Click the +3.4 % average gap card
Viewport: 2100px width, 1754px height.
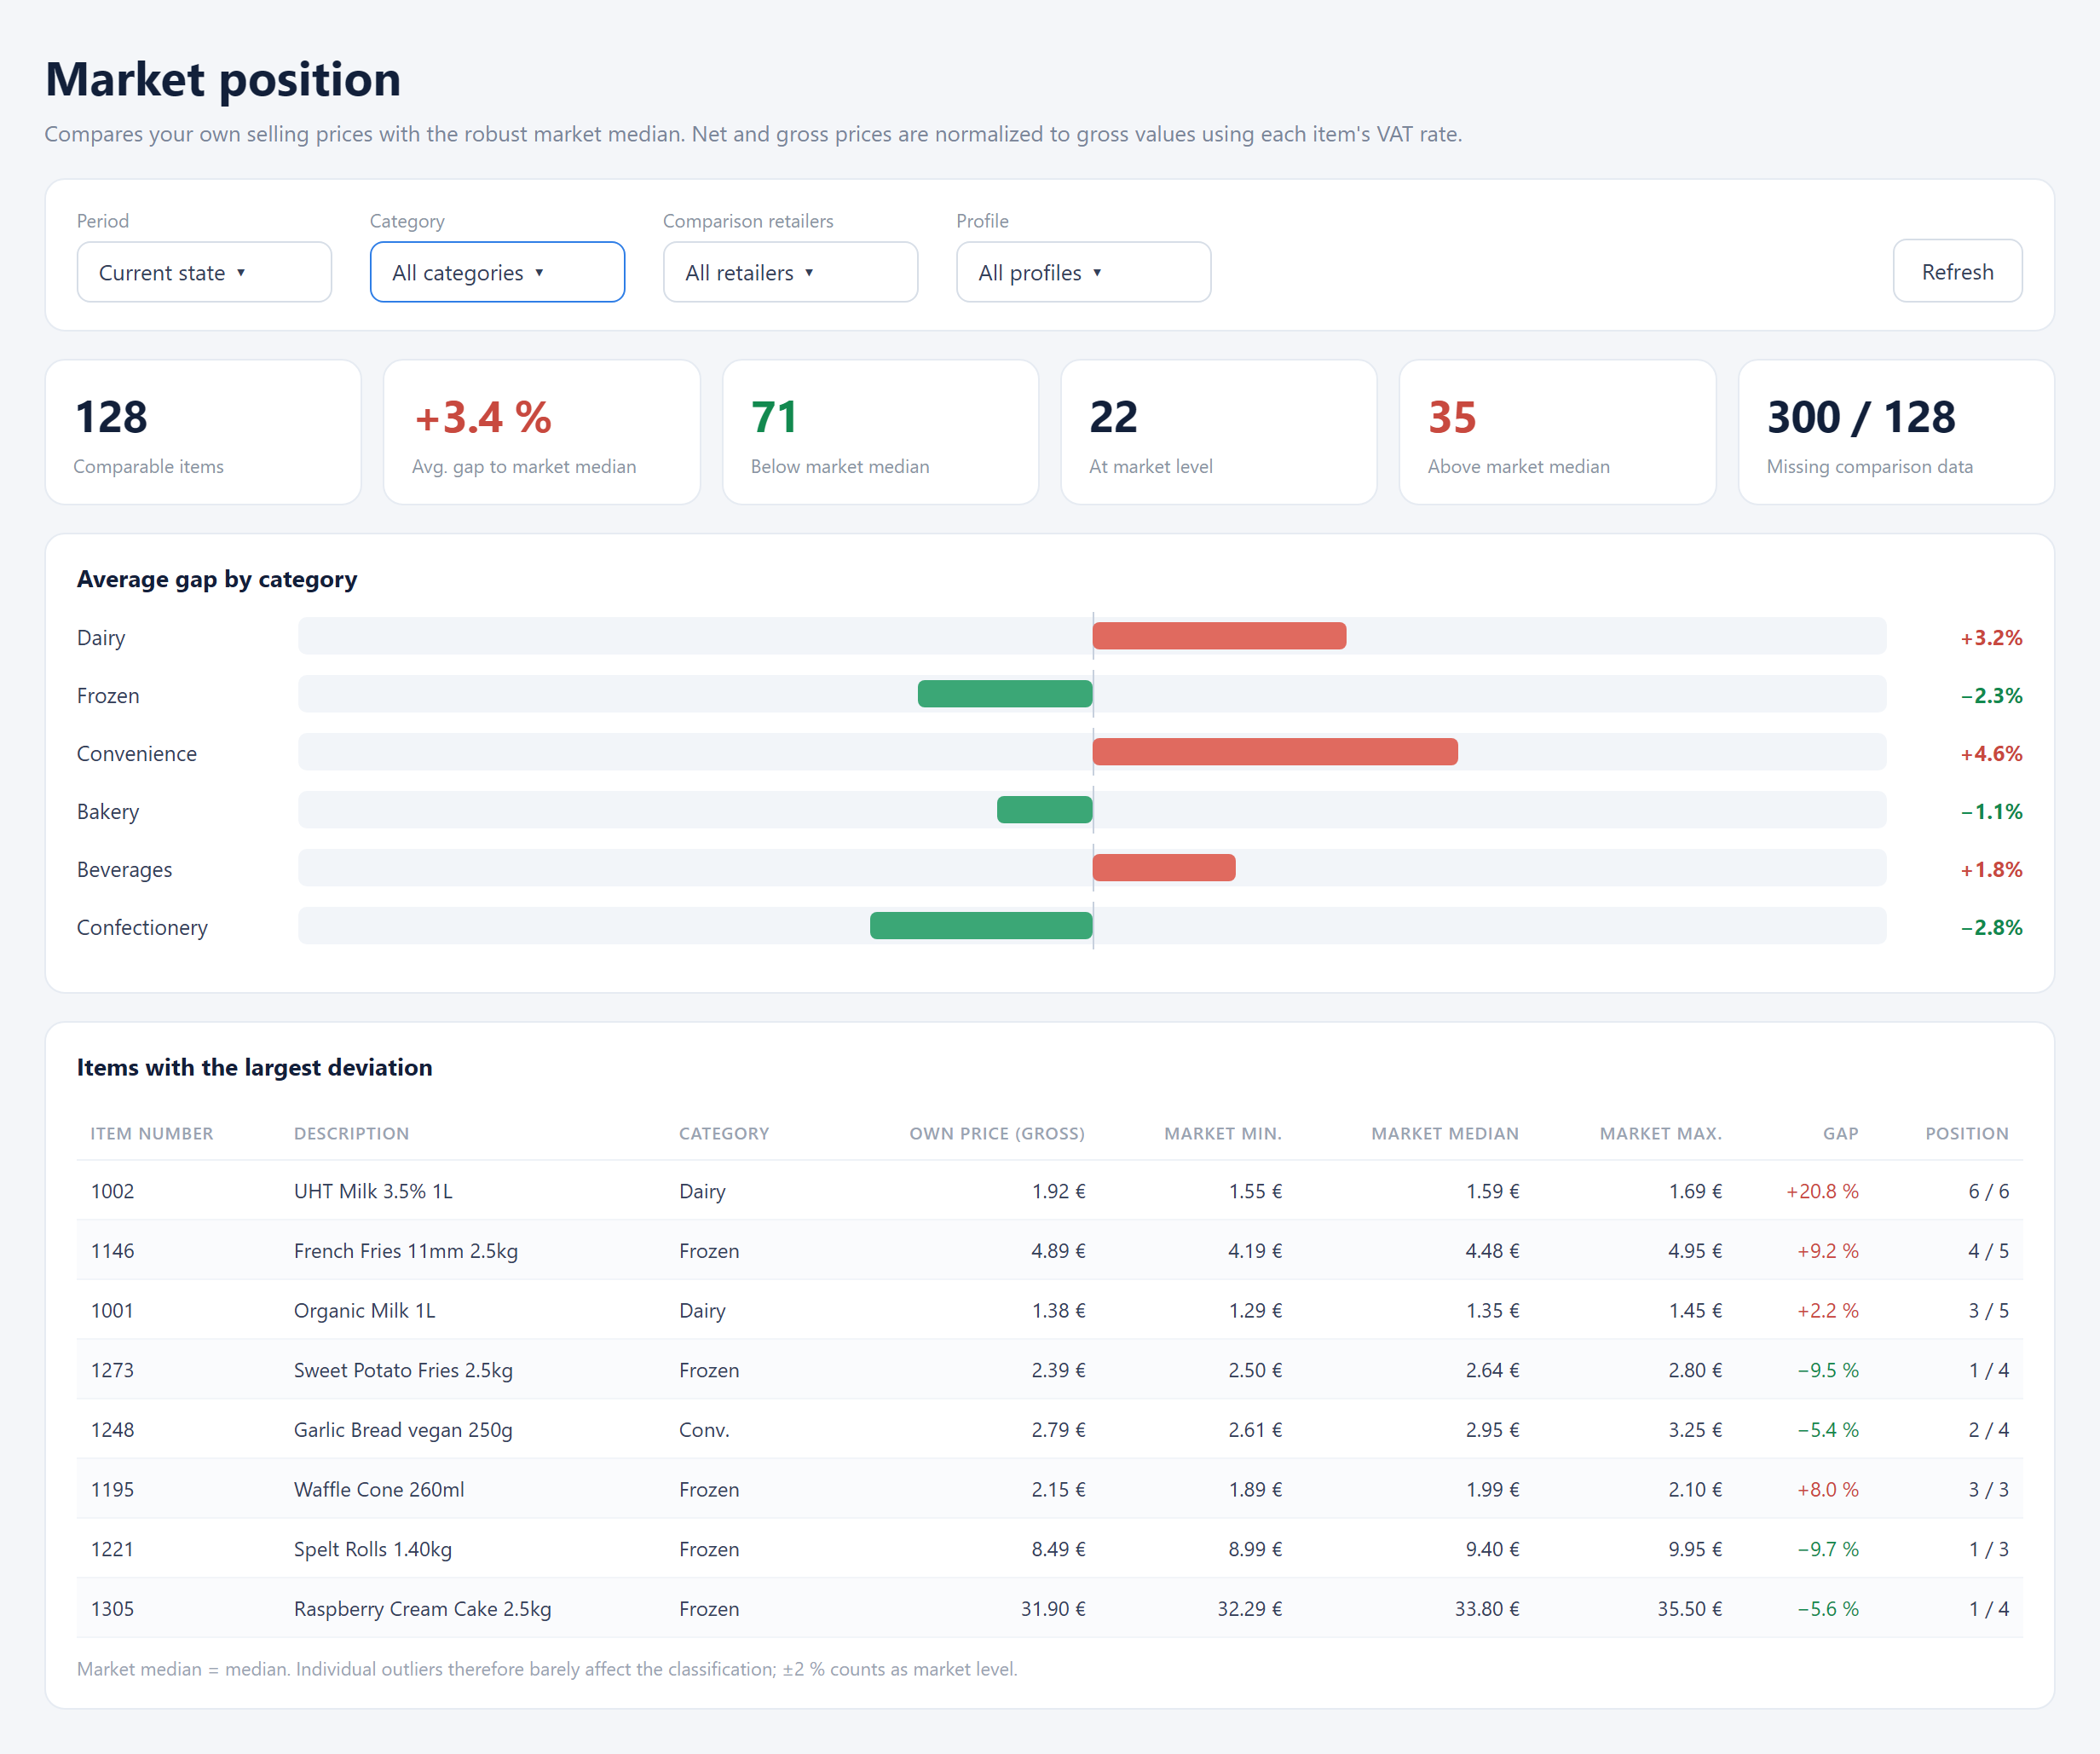click(x=541, y=432)
